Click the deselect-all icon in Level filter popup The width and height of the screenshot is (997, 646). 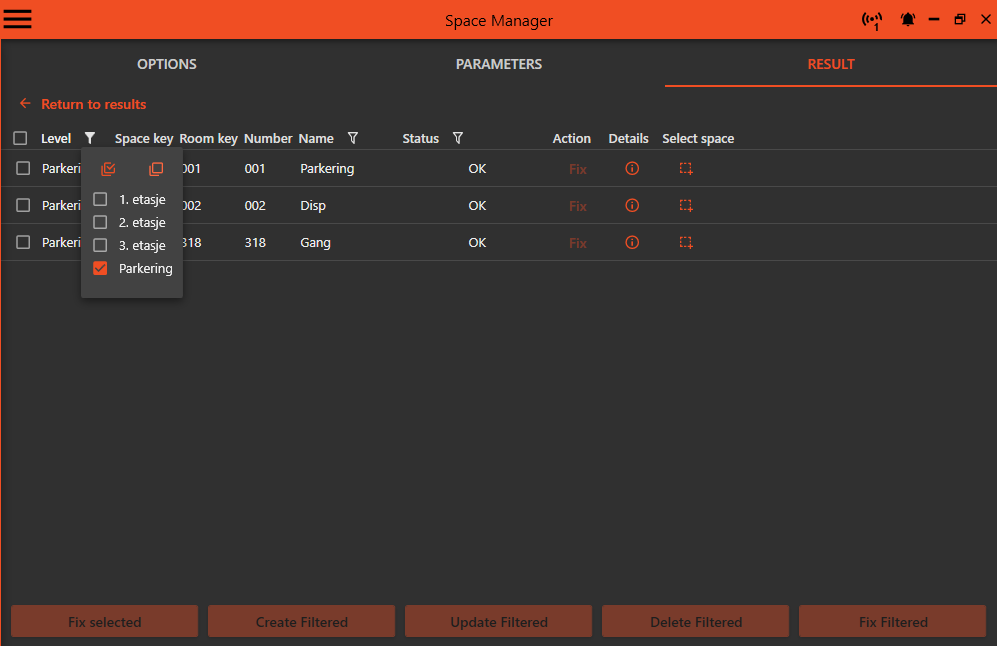click(x=156, y=169)
